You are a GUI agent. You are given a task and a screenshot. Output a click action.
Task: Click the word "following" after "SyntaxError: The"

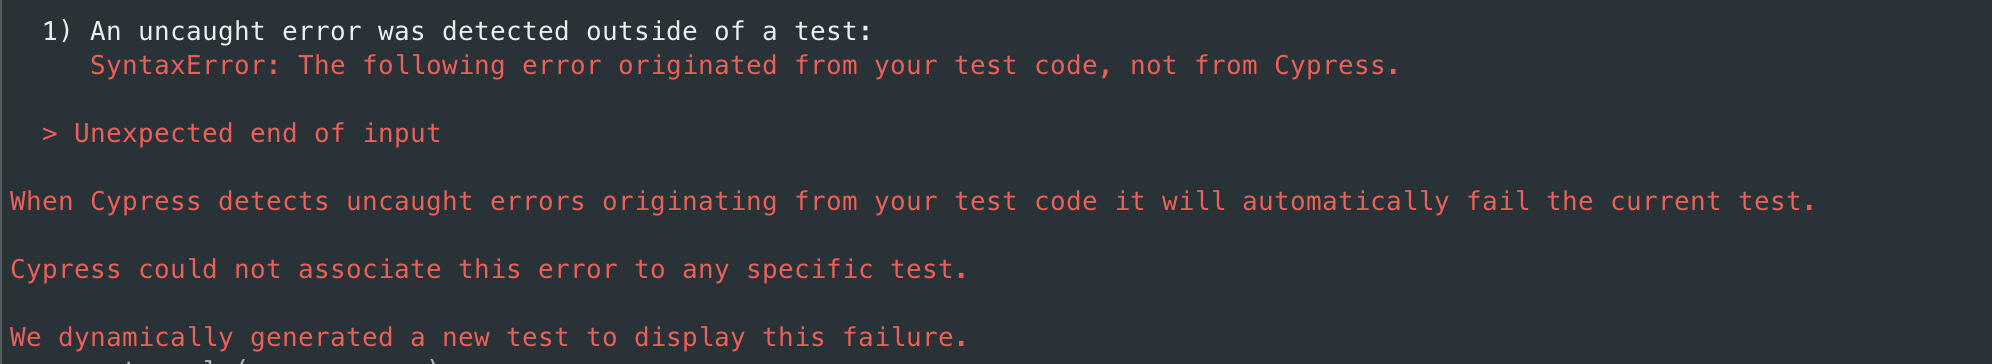point(434,66)
